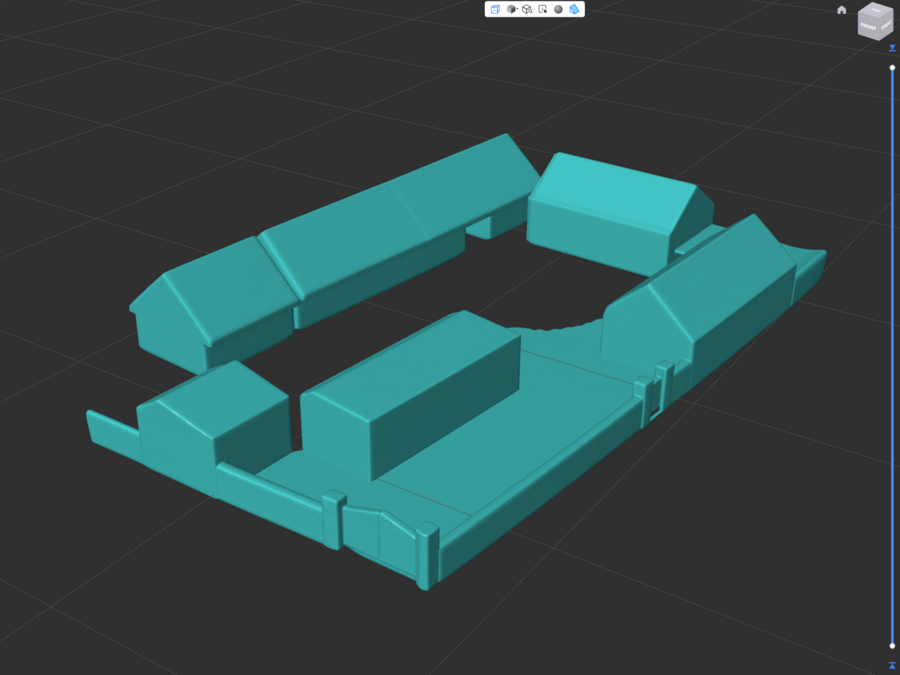Toggle the perspective view cube icon

(495, 9)
